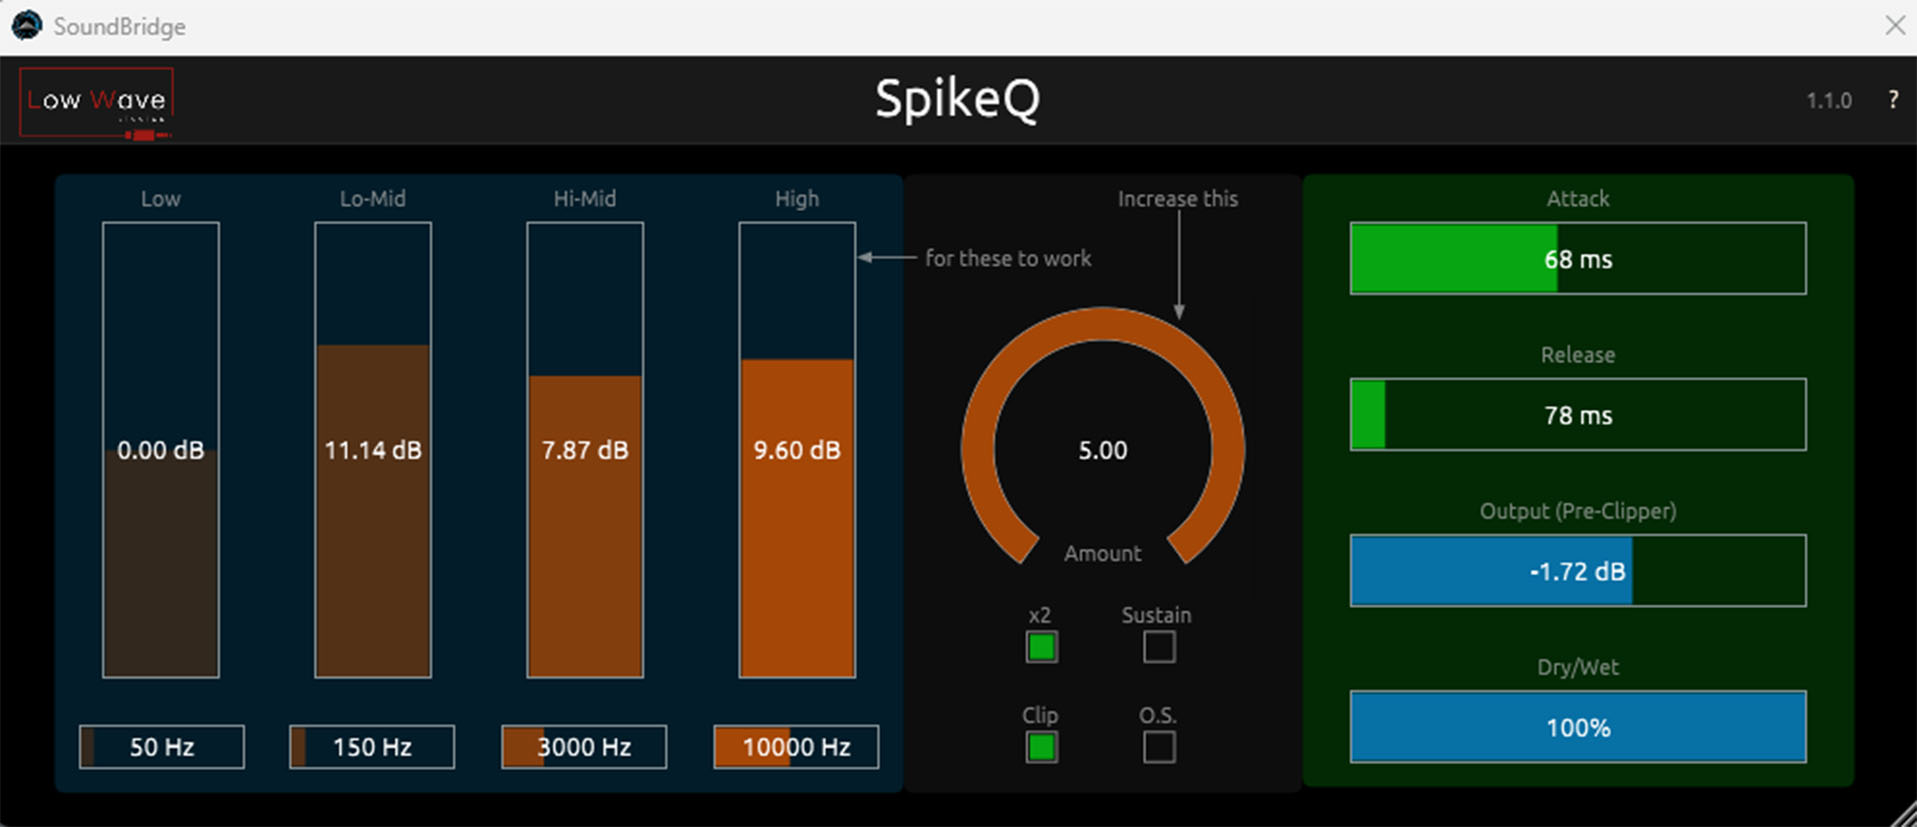Click the Attack 68 ms slider
Screen dimensions: 1917x827
point(1578,259)
